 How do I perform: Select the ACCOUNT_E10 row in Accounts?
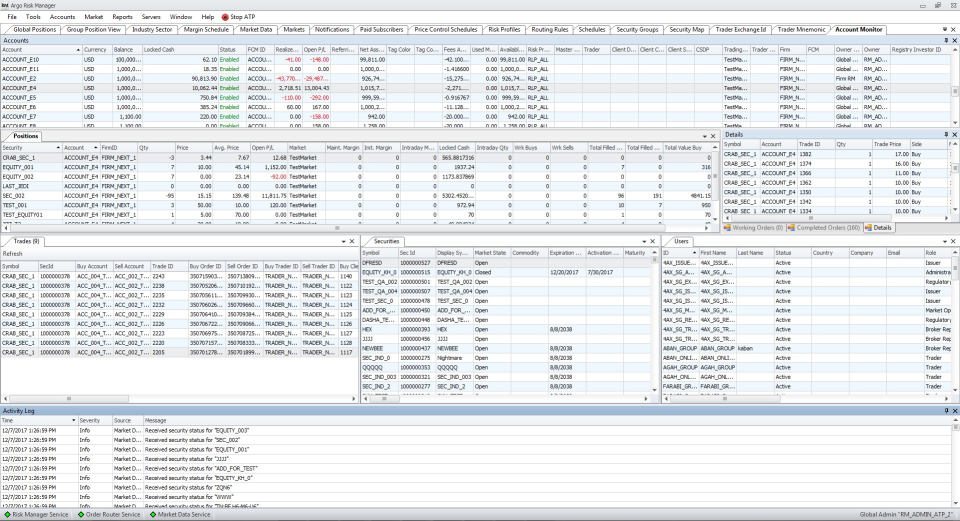[x=475, y=59]
